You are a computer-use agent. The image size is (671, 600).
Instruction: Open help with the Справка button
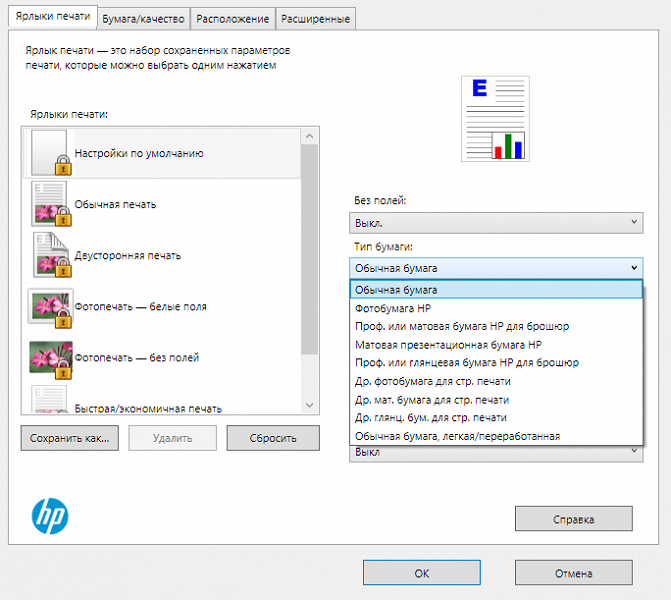pos(574,519)
